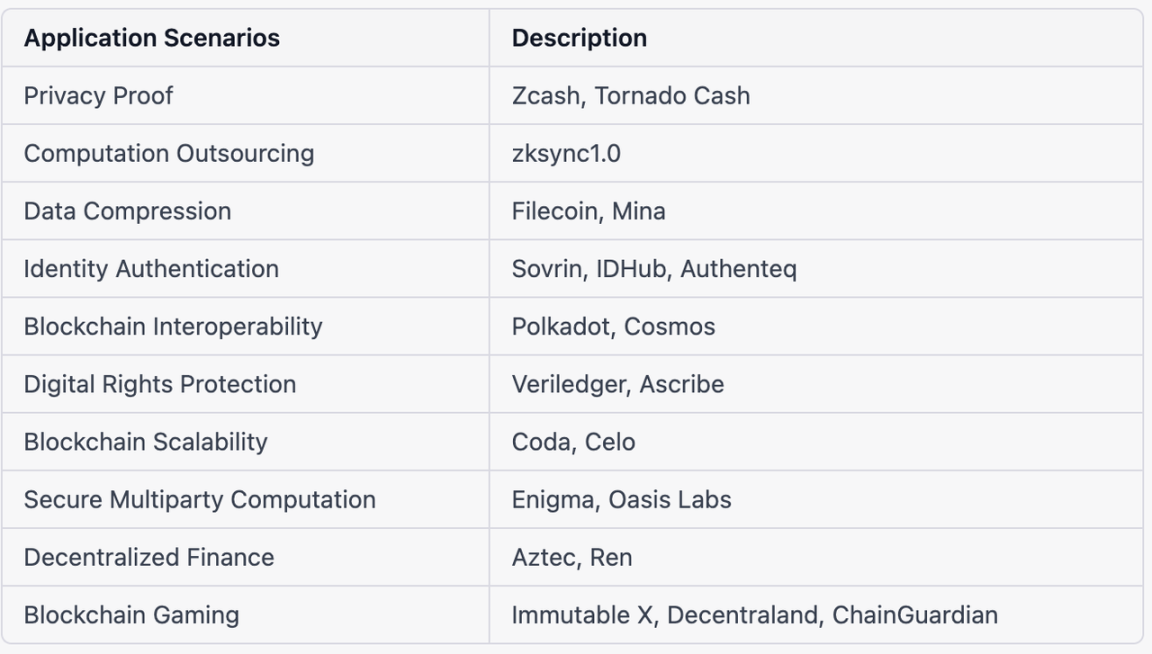
Task: Select the Filecoin, Mina entry
Action: pos(588,211)
